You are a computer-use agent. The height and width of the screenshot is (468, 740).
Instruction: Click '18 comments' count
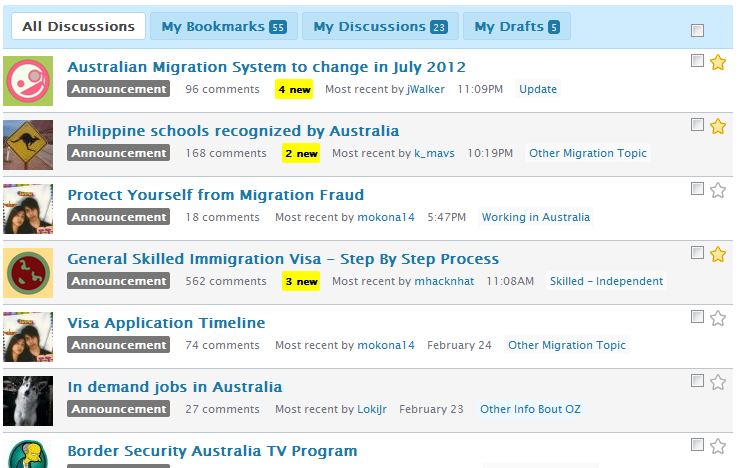tap(222, 217)
